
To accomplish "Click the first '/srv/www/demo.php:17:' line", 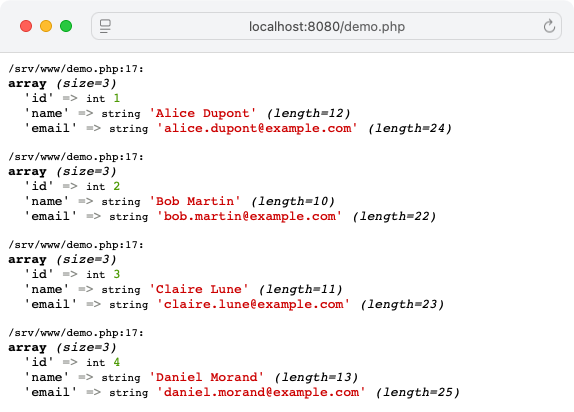I will (x=76, y=69).
